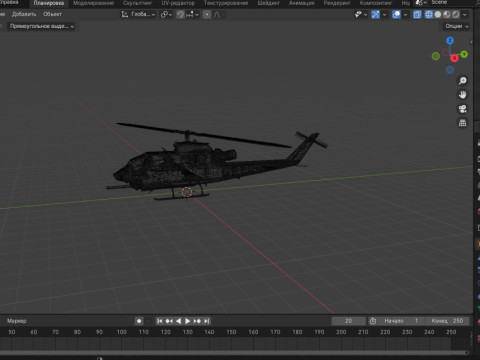The image size is (480, 360).
Task: Toggle the camera view icon
Action: click(462, 109)
